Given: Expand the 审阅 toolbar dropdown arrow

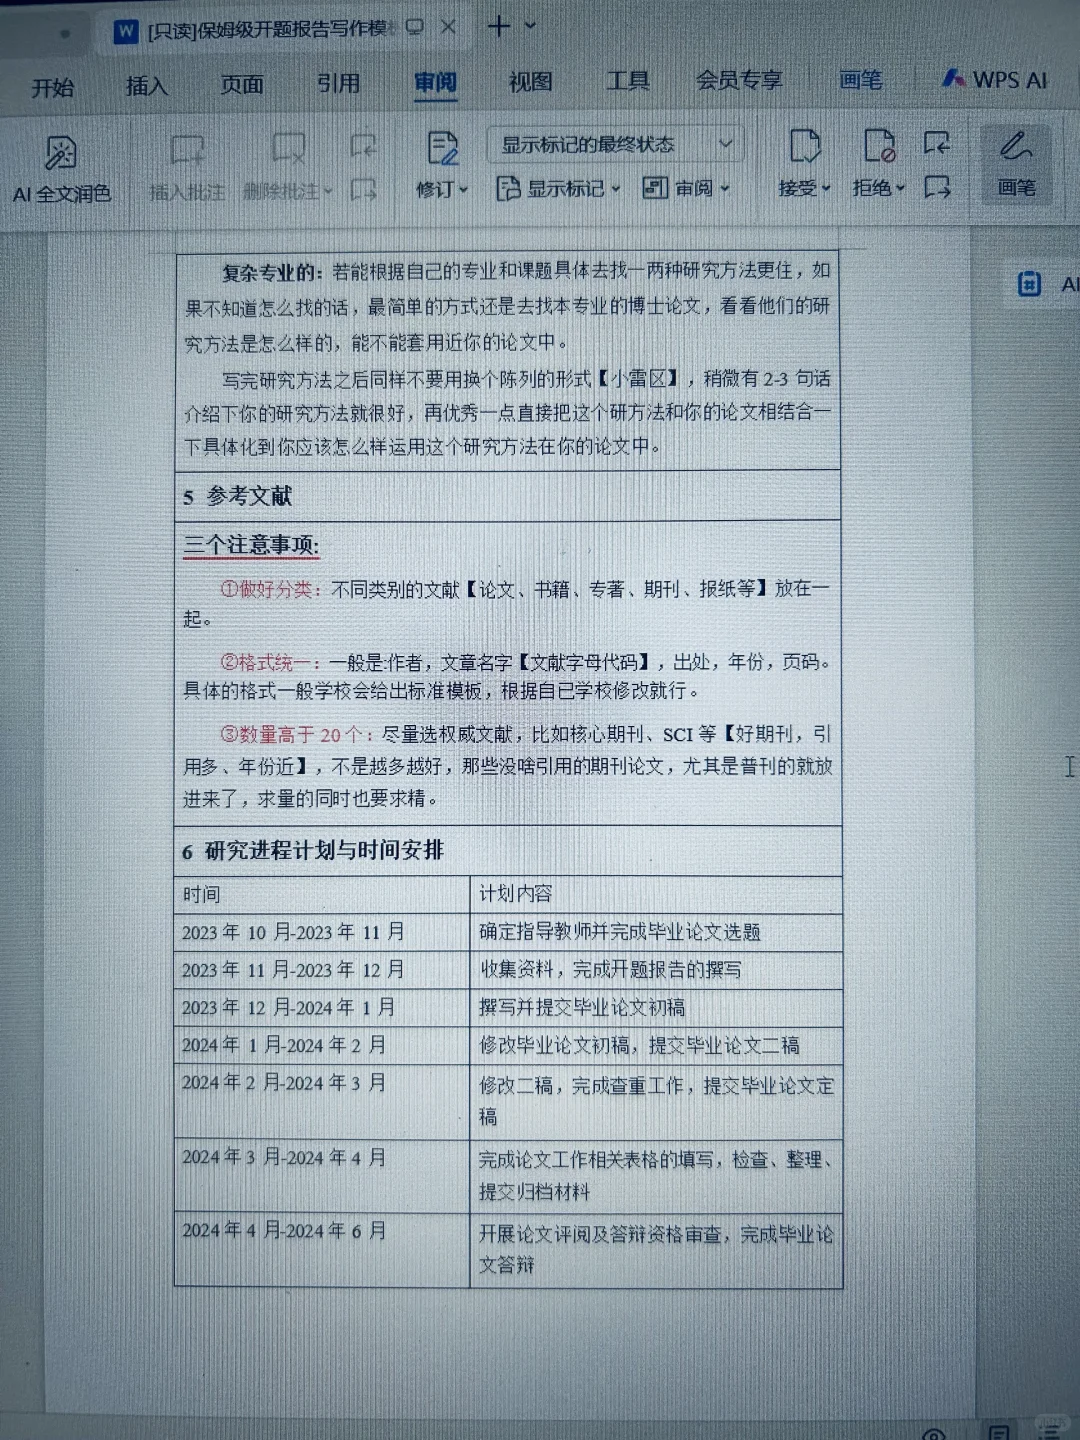Looking at the screenshot, I should tap(724, 187).
